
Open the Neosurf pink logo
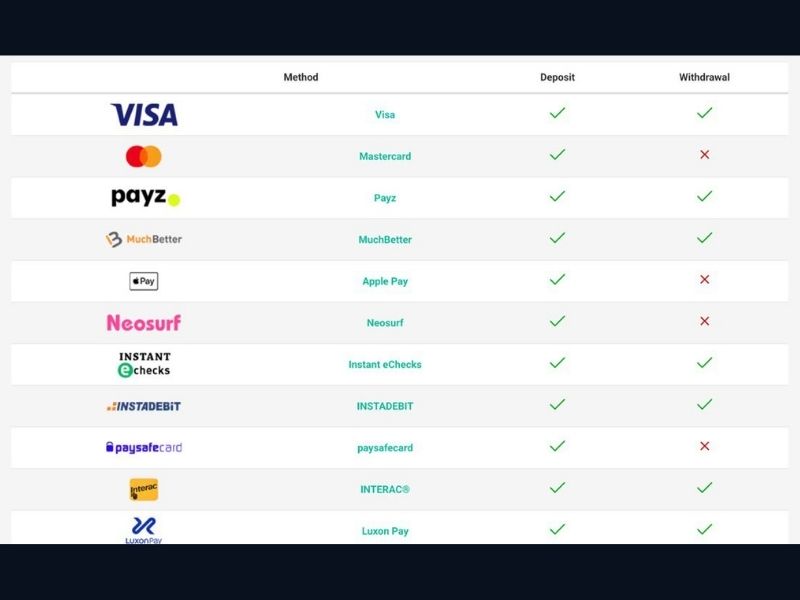tap(144, 323)
